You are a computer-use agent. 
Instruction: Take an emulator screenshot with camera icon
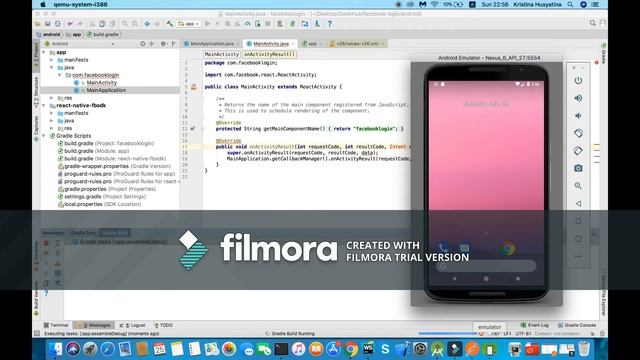(578, 168)
